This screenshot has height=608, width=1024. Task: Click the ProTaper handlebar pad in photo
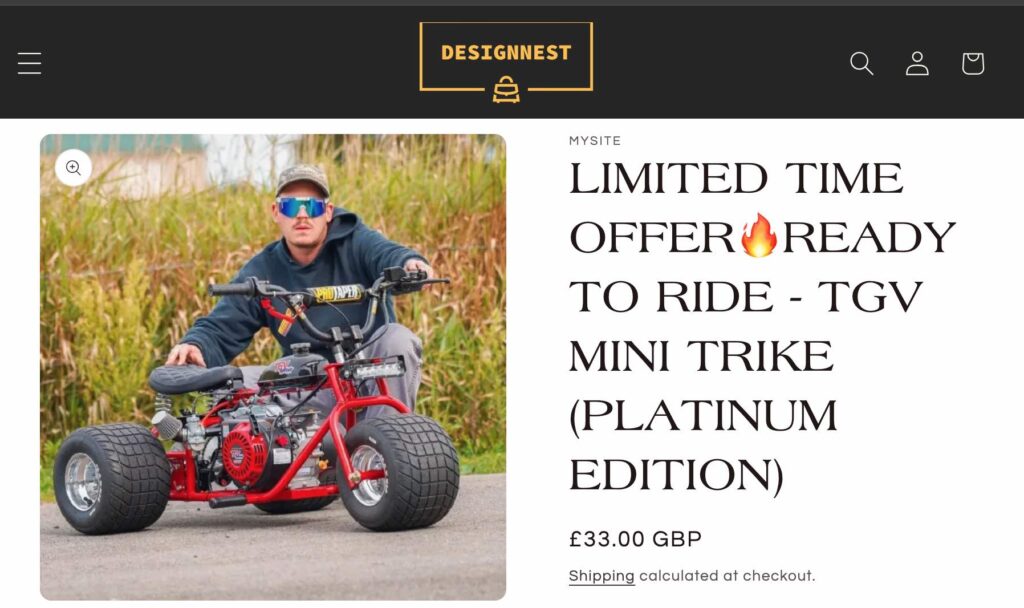(x=335, y=295)
